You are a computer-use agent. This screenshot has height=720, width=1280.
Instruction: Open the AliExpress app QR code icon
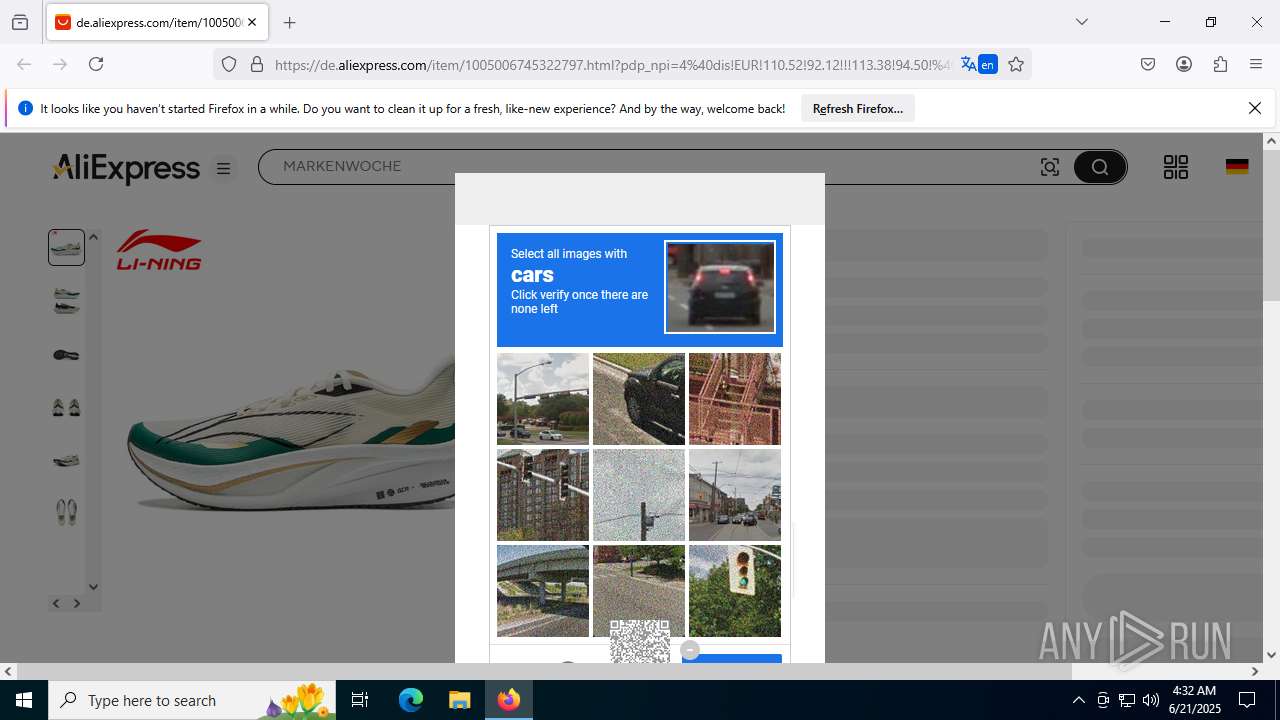(x=1176, y=167)
